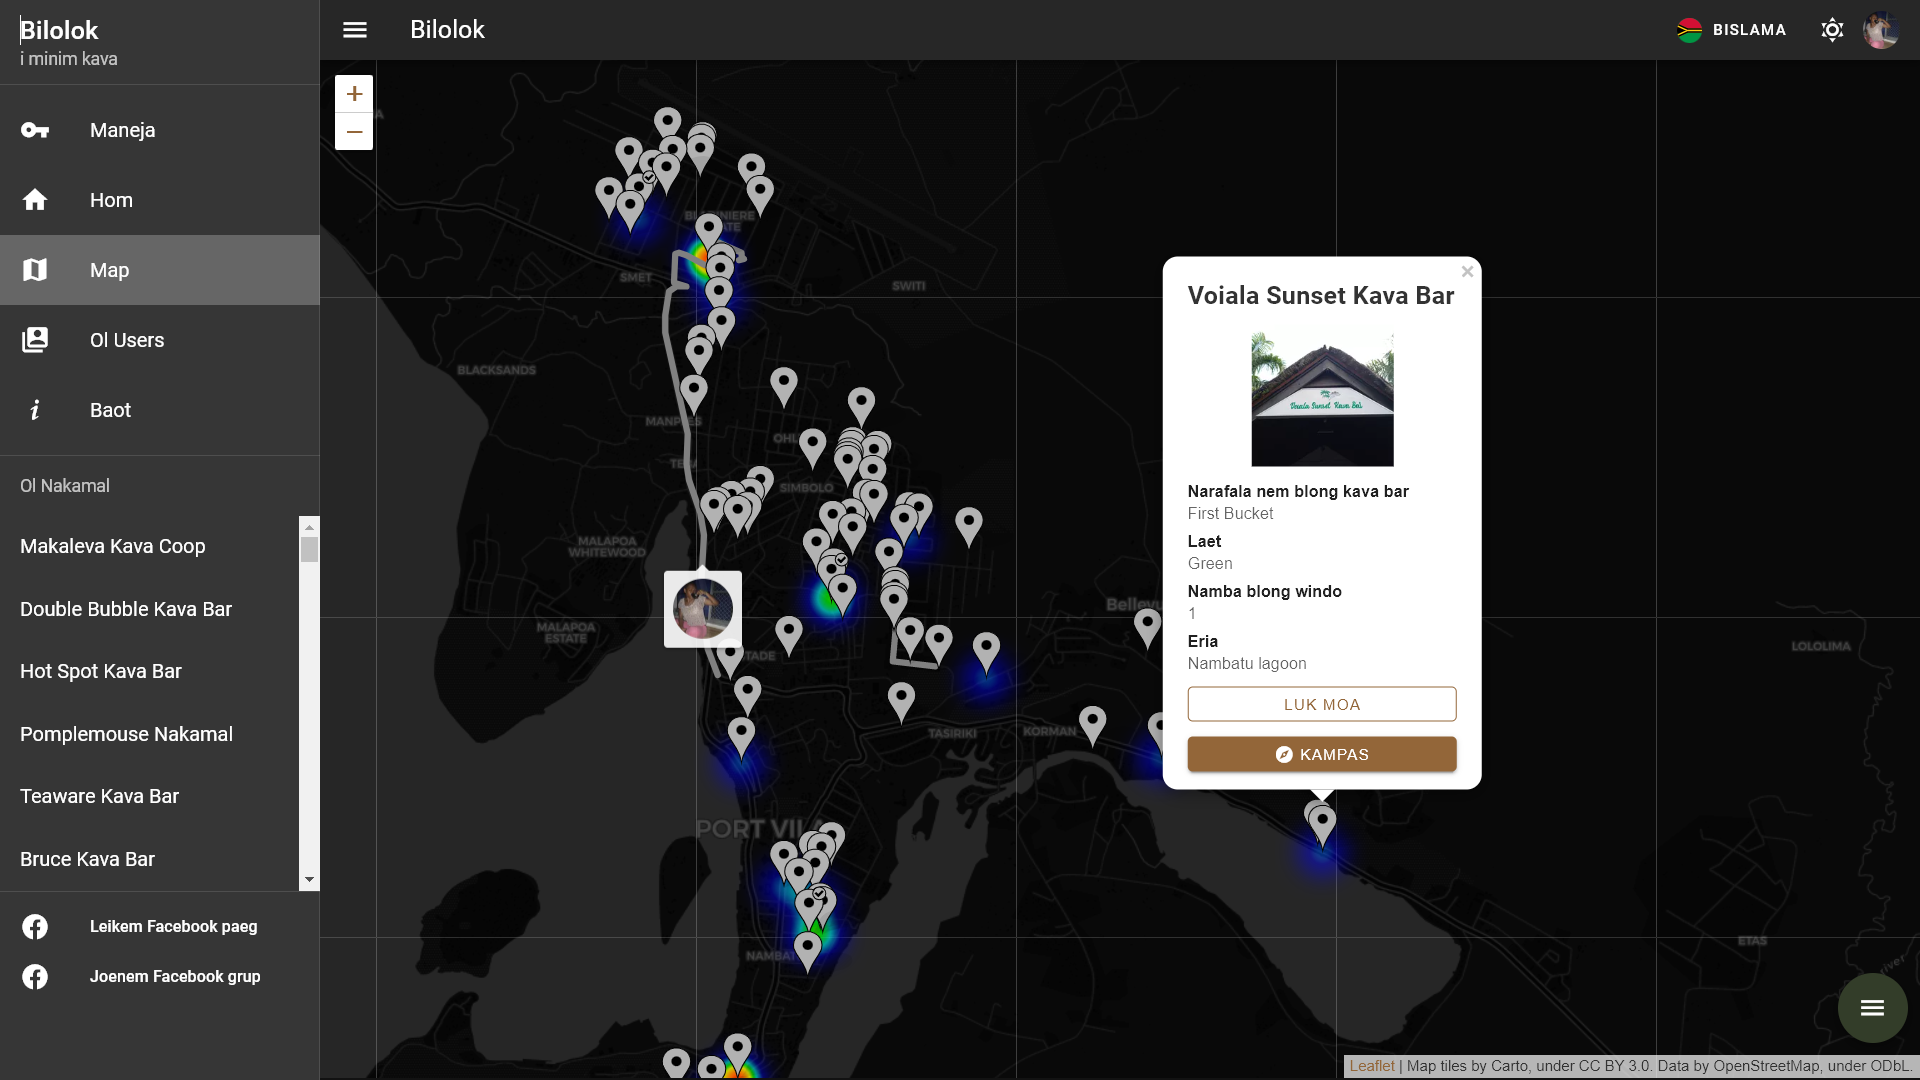
Task: Click the map icon in the sidebar
Action: point(35,270)
